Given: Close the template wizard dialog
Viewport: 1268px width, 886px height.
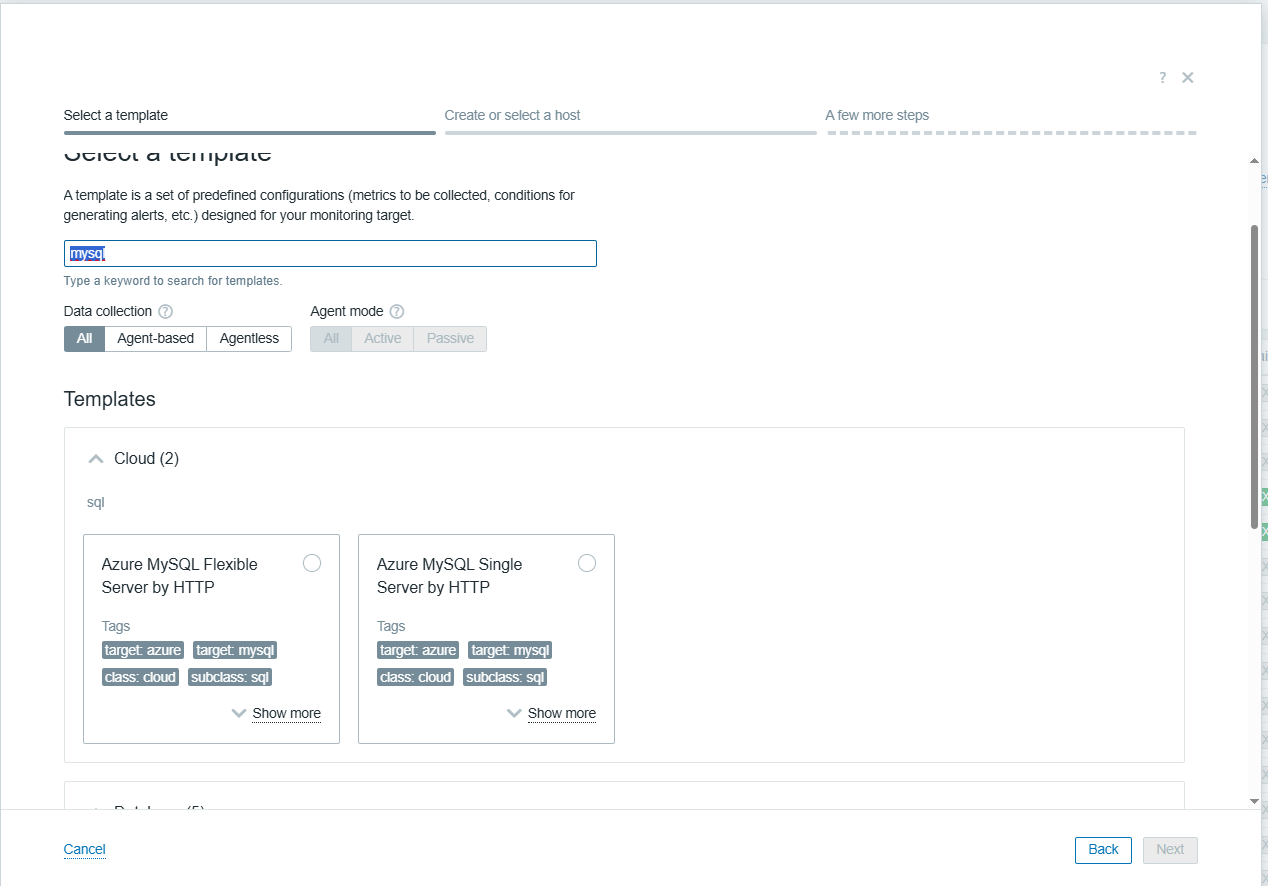Looking at the screenshot, I should (1188, 78).
